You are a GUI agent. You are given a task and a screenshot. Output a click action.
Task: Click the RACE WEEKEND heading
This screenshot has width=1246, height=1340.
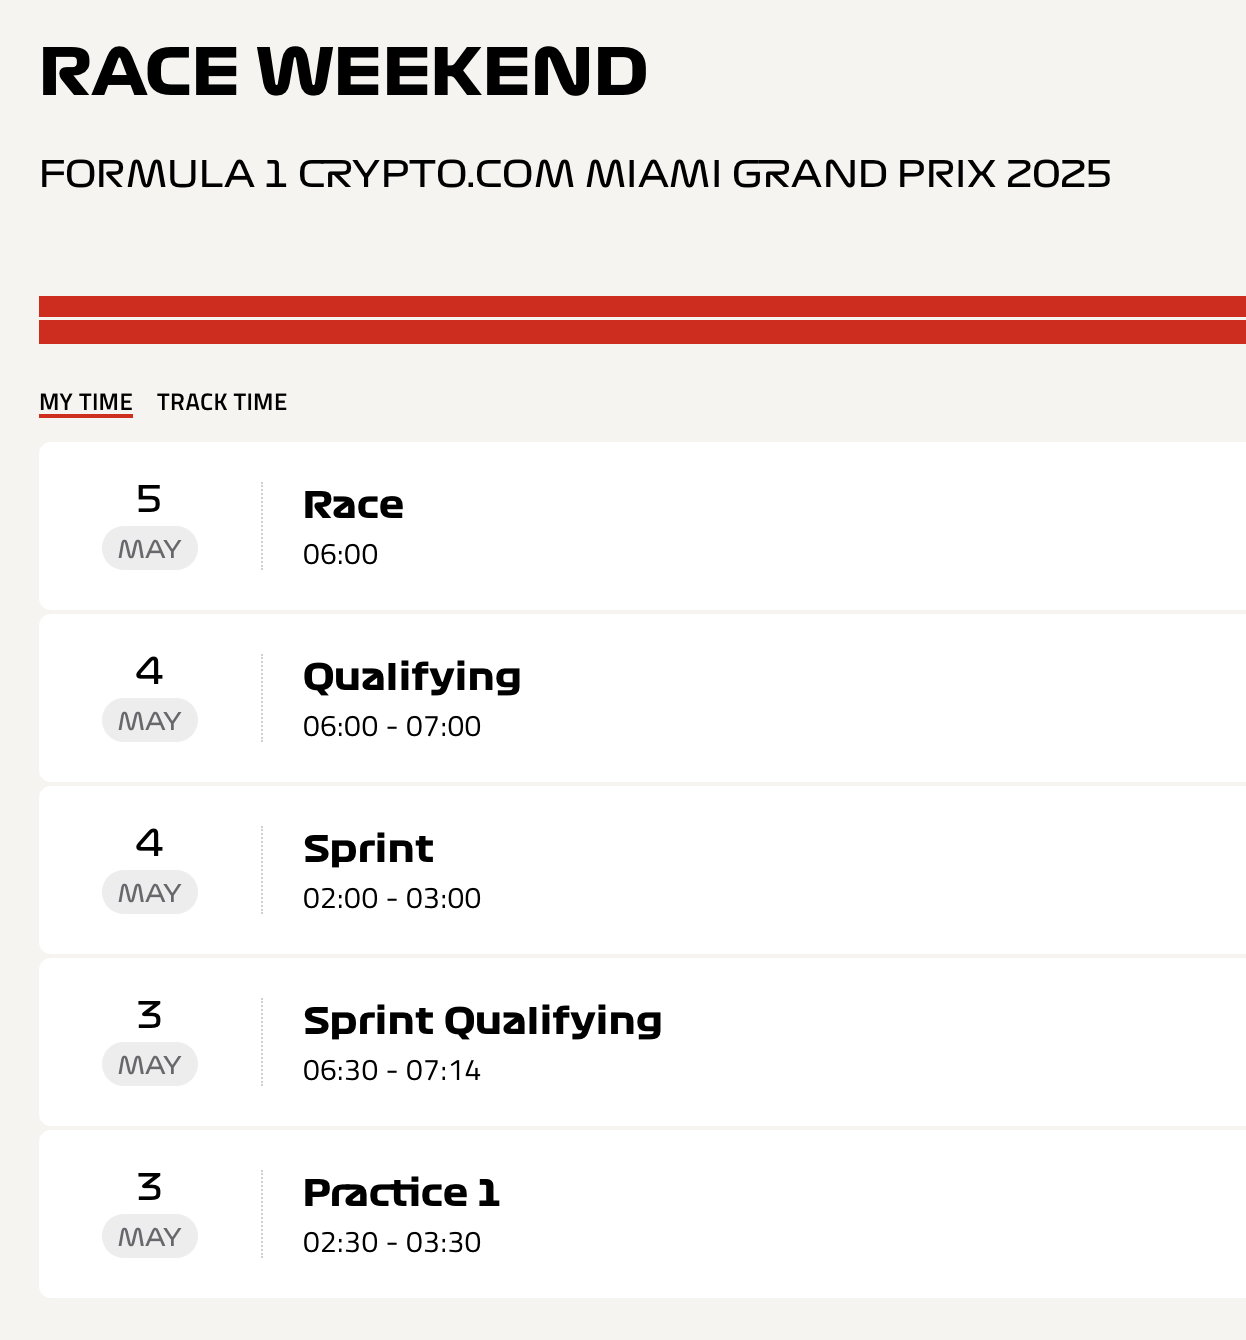344,72
